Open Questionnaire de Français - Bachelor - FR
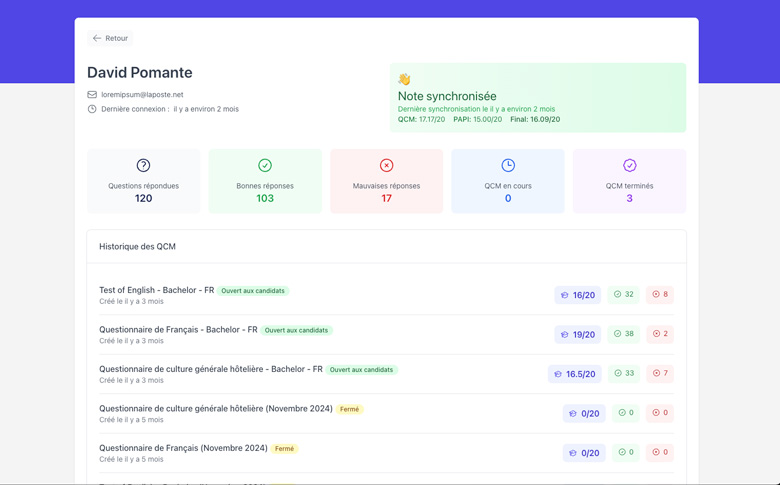 178,329
